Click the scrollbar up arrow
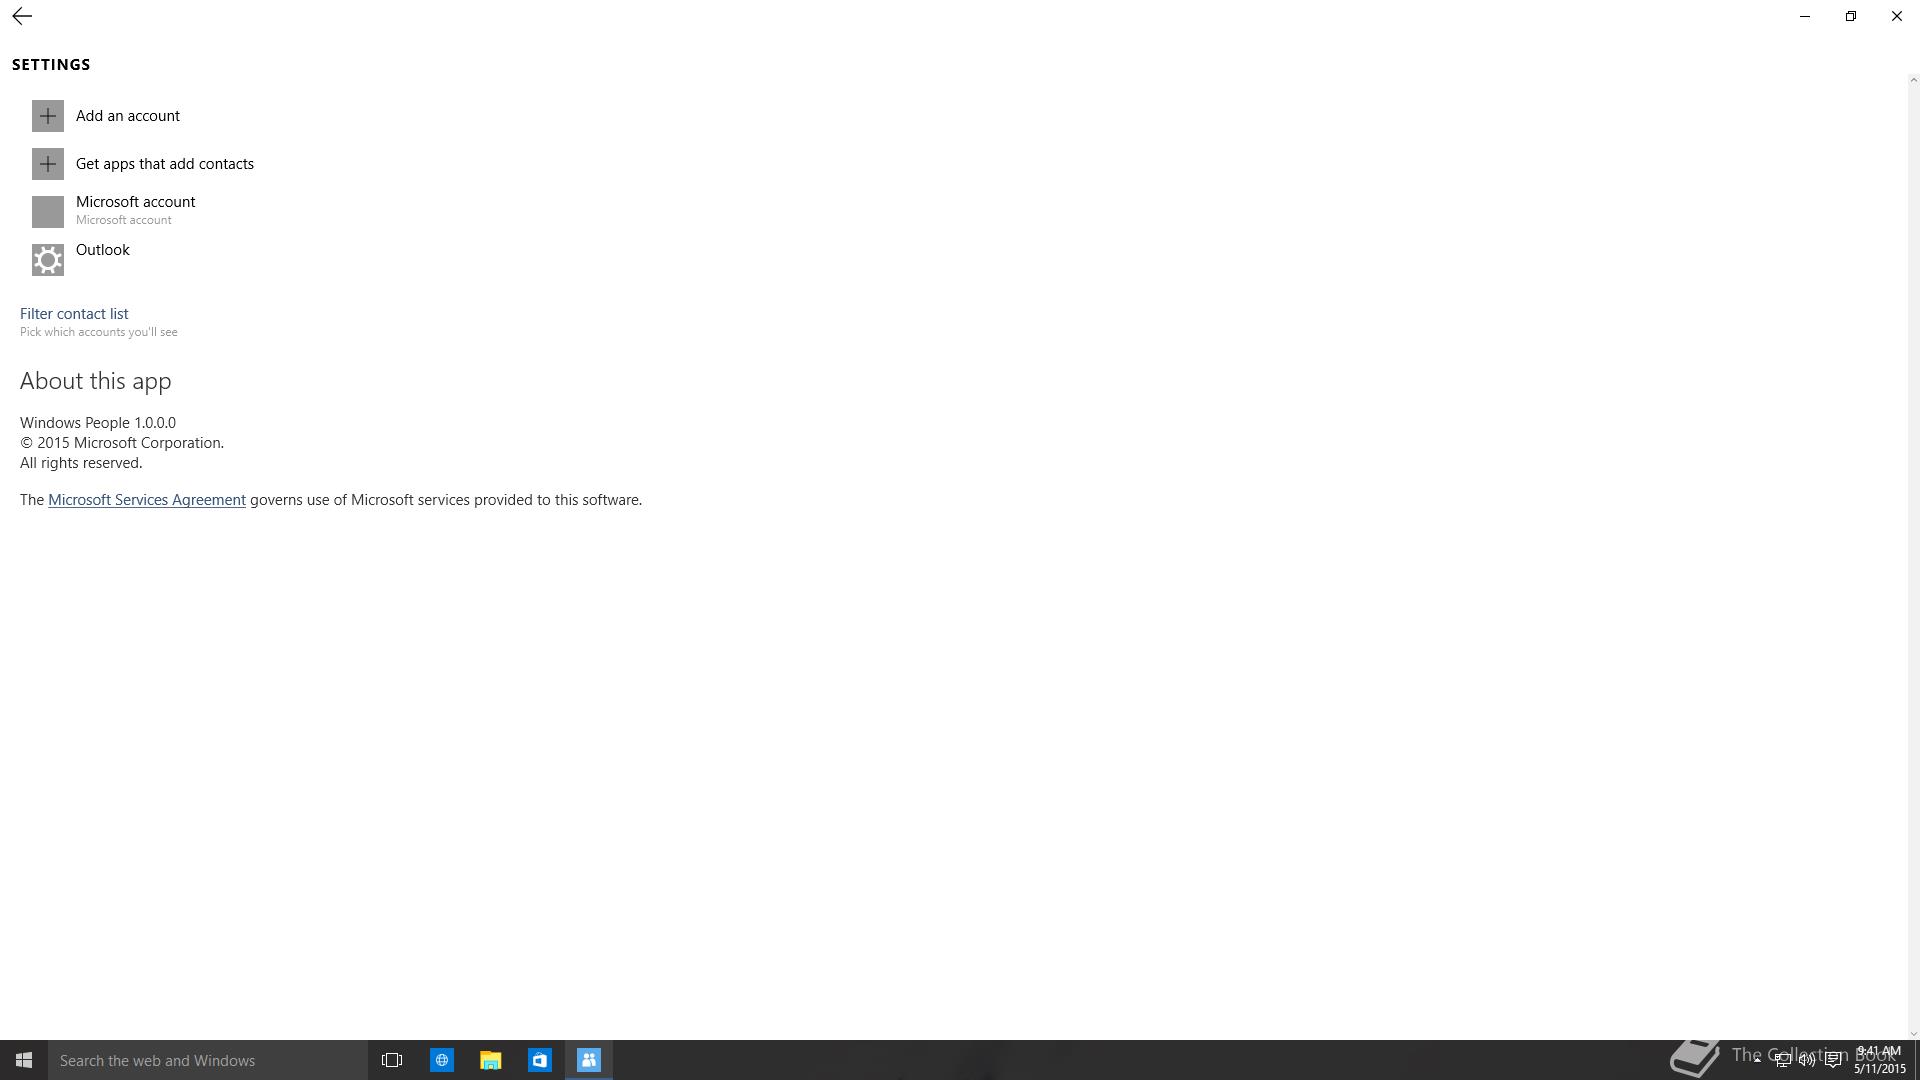 coord(1914,80)
